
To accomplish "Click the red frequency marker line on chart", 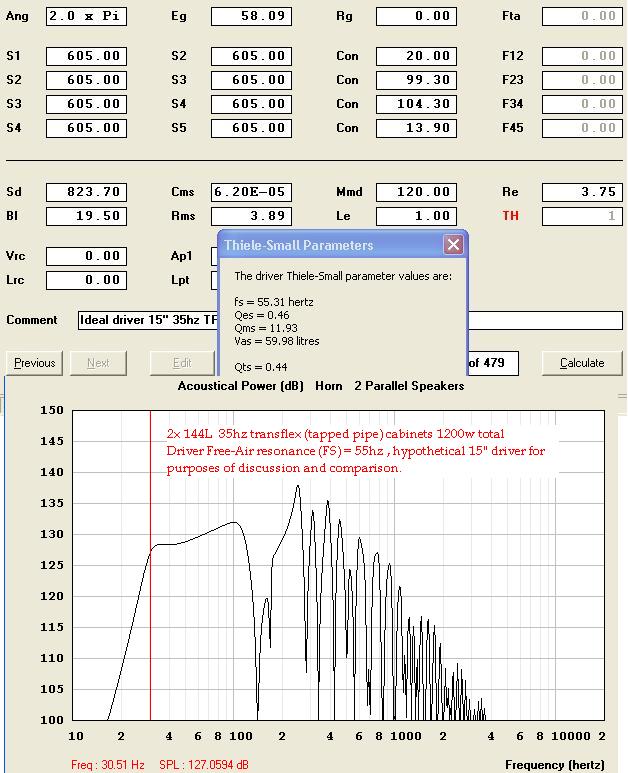I will click(150, 565).
